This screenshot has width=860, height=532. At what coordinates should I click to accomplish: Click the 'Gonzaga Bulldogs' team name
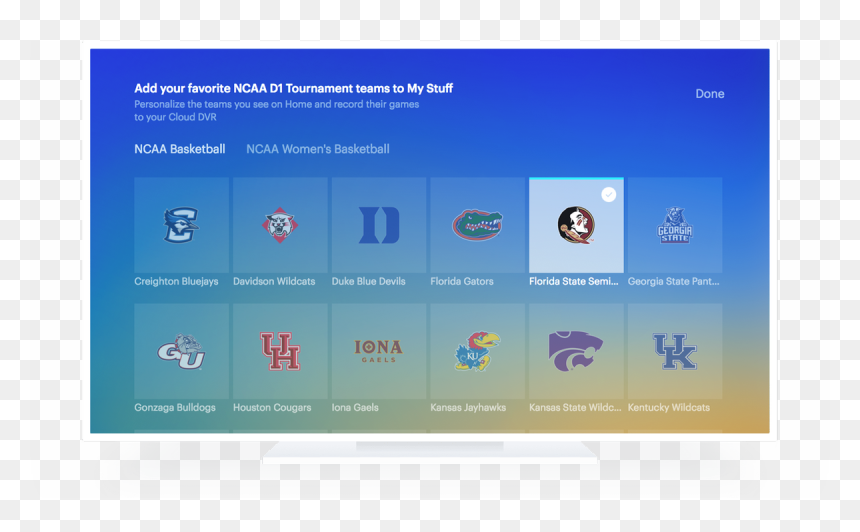[175, 408]
